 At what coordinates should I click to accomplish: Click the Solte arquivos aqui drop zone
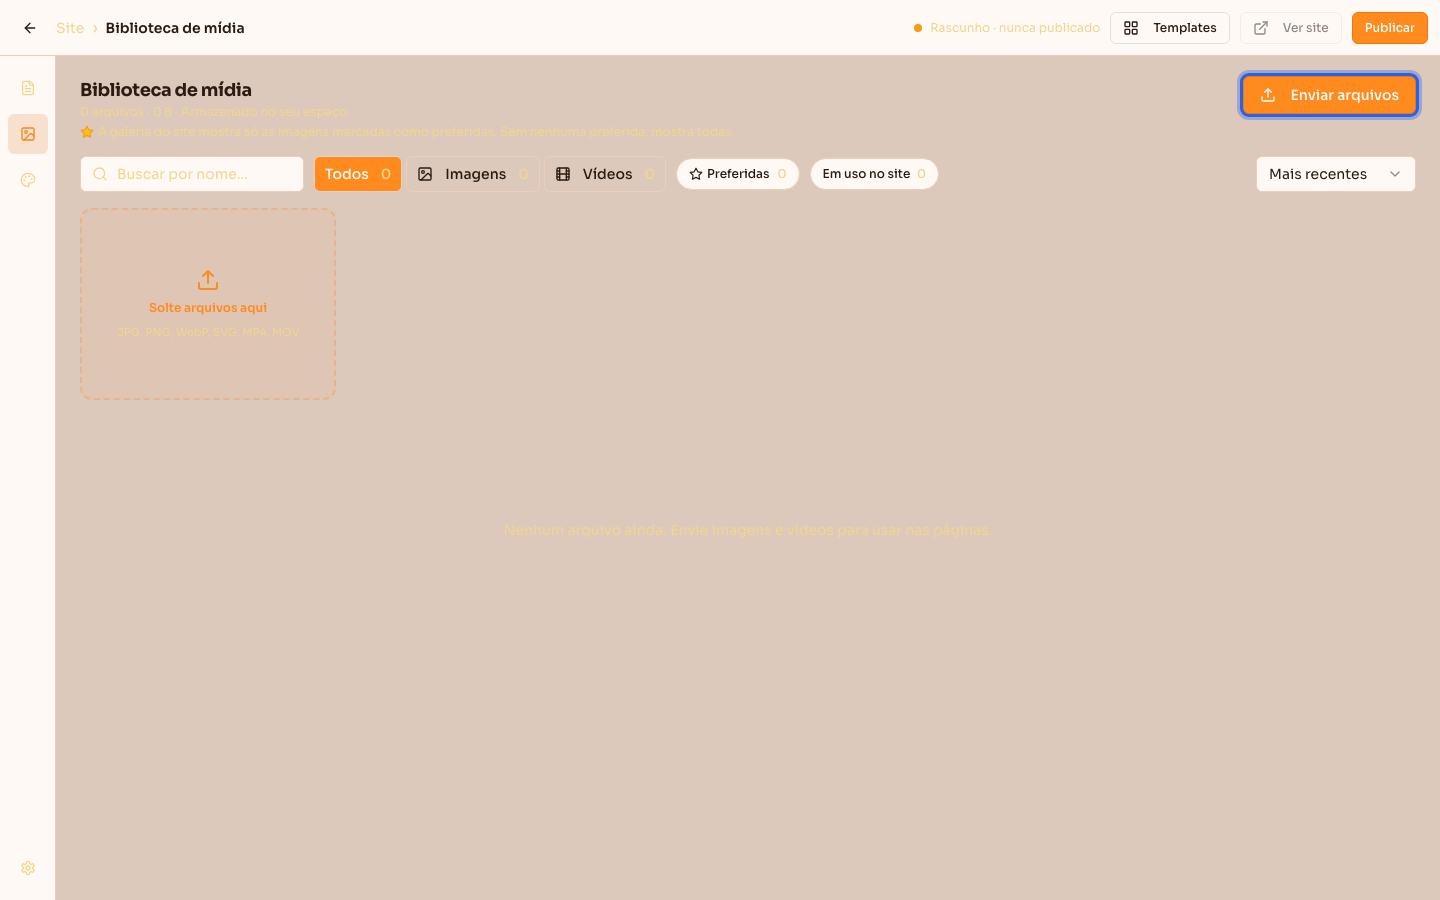pos(208,304)
